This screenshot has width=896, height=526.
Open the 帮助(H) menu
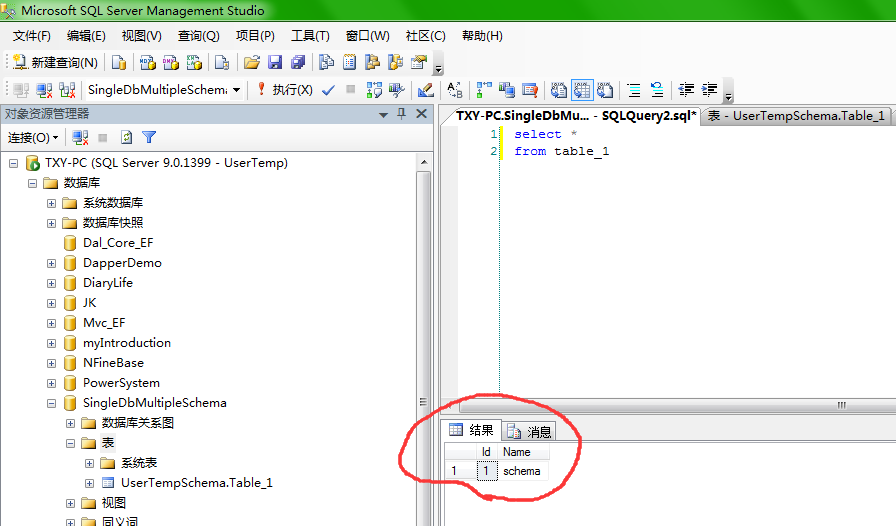482,36
